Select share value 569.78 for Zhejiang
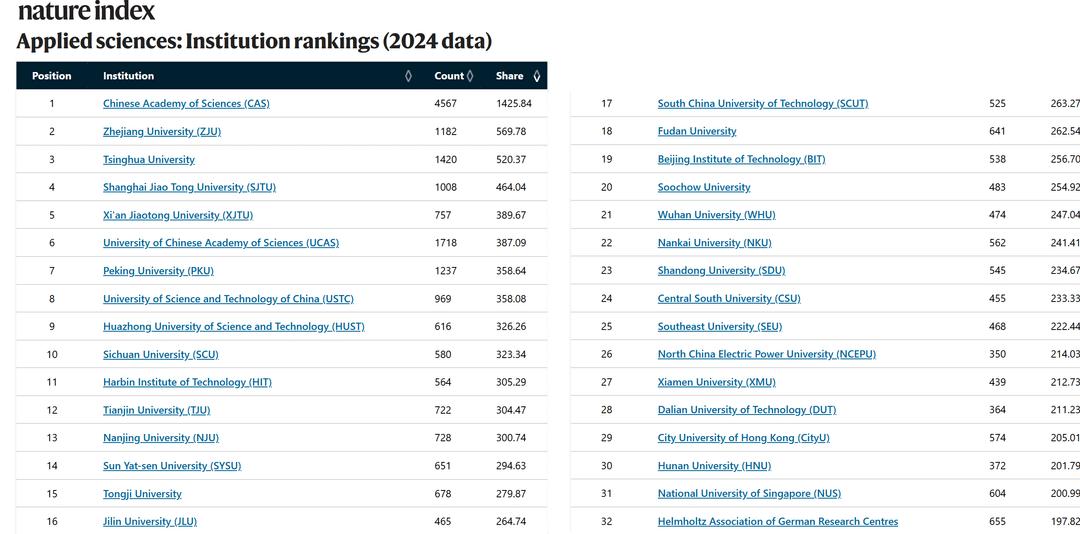 tap(511, 132)
